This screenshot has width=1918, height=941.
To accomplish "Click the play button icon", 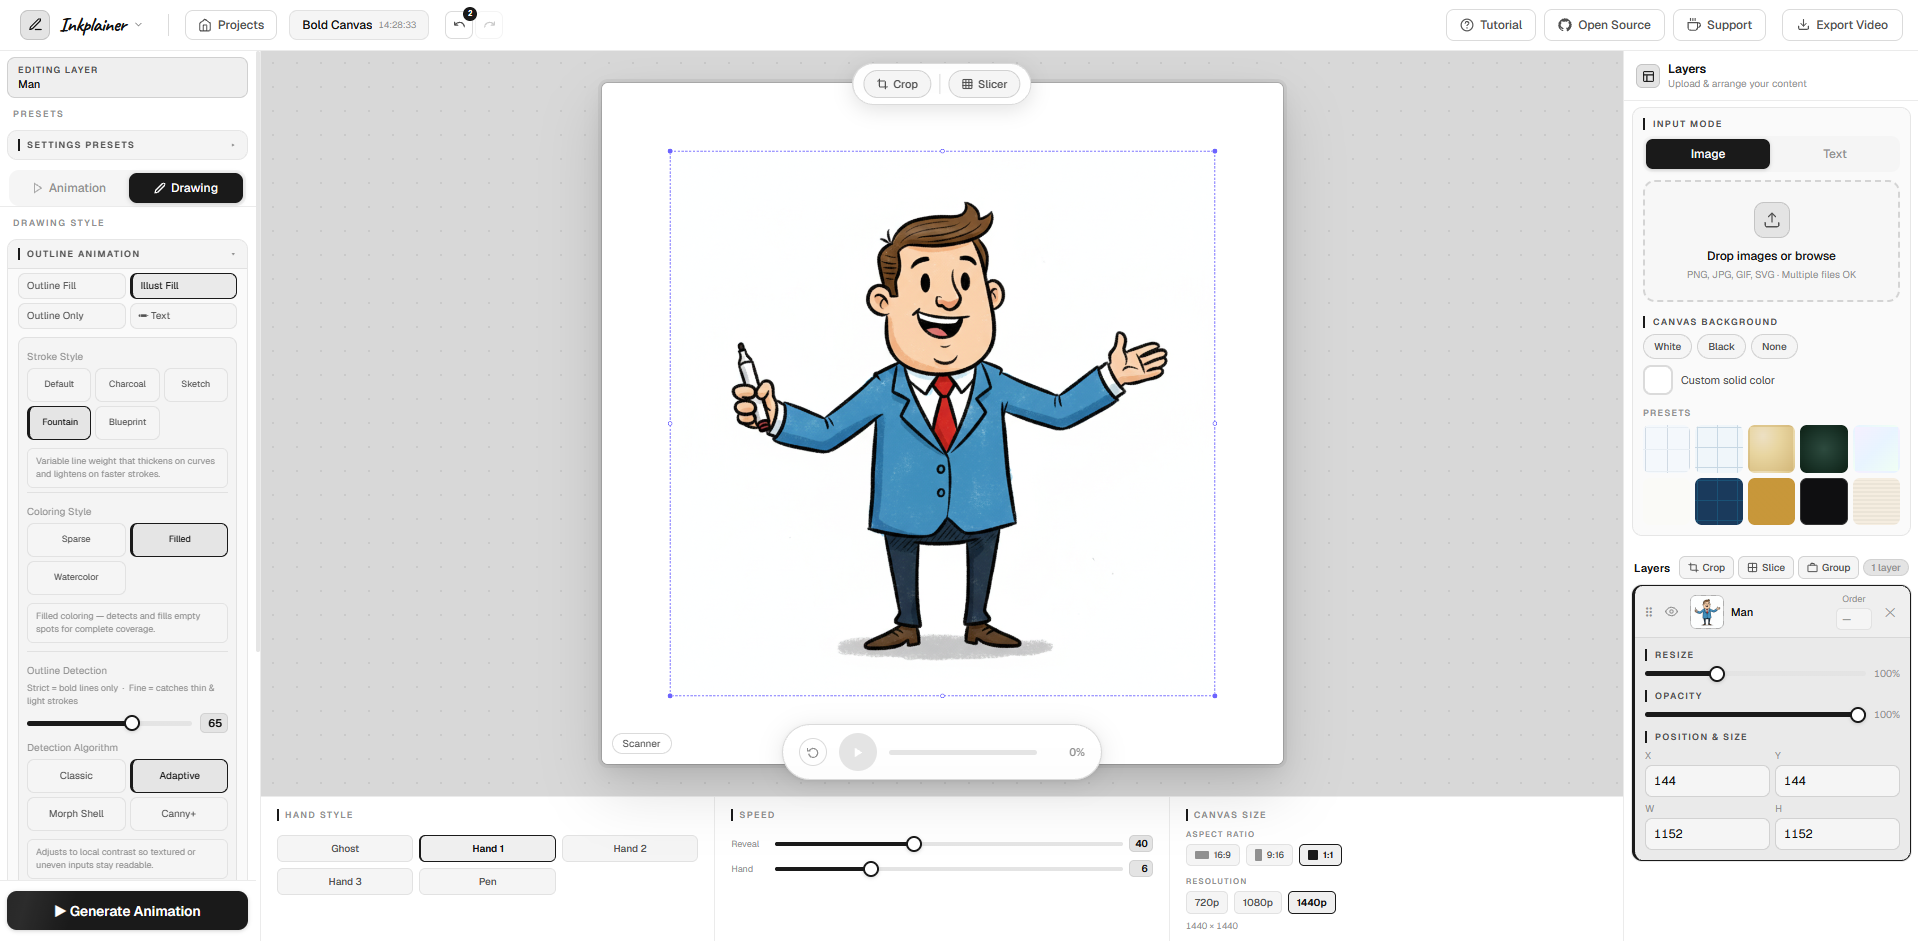I will pos(858,752).
